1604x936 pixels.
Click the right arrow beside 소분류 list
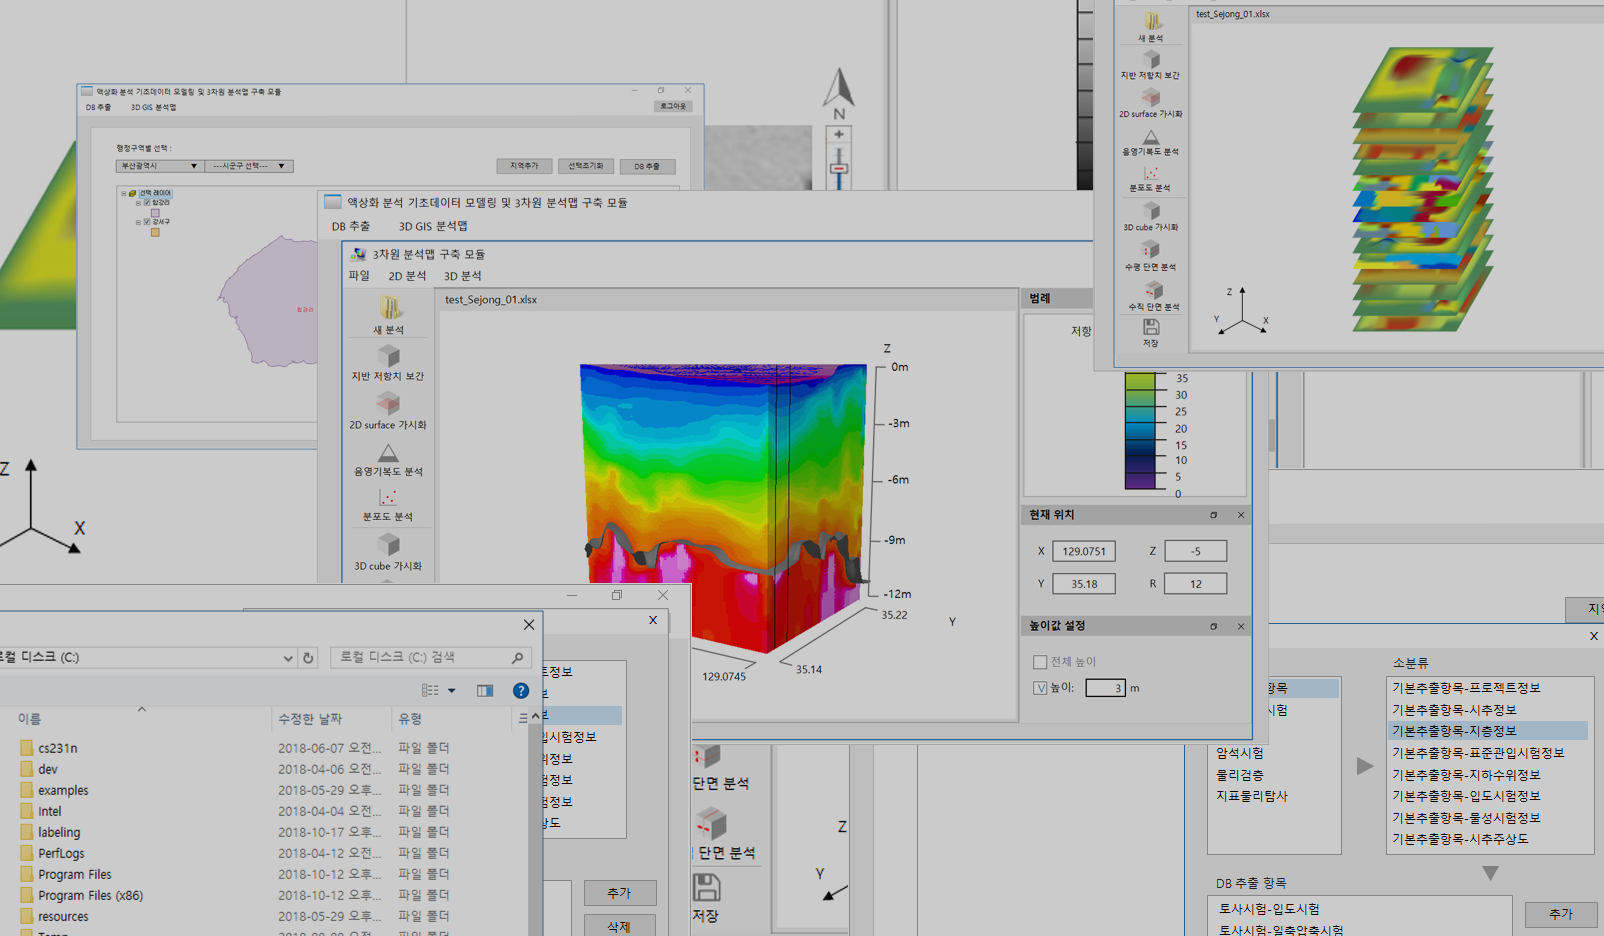[x=1364, y=766]
